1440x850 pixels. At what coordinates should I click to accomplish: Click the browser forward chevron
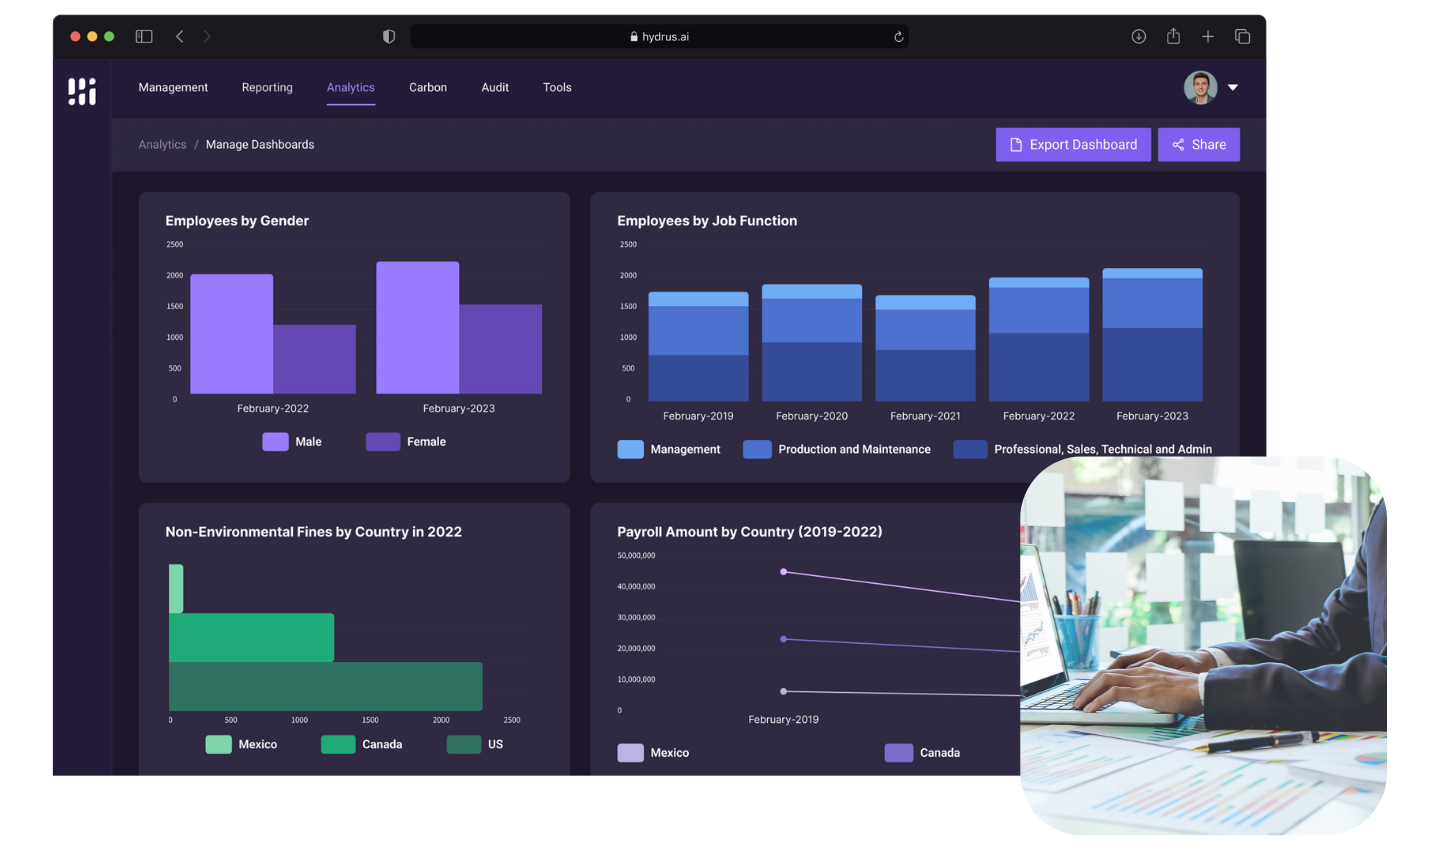point(207,36)
